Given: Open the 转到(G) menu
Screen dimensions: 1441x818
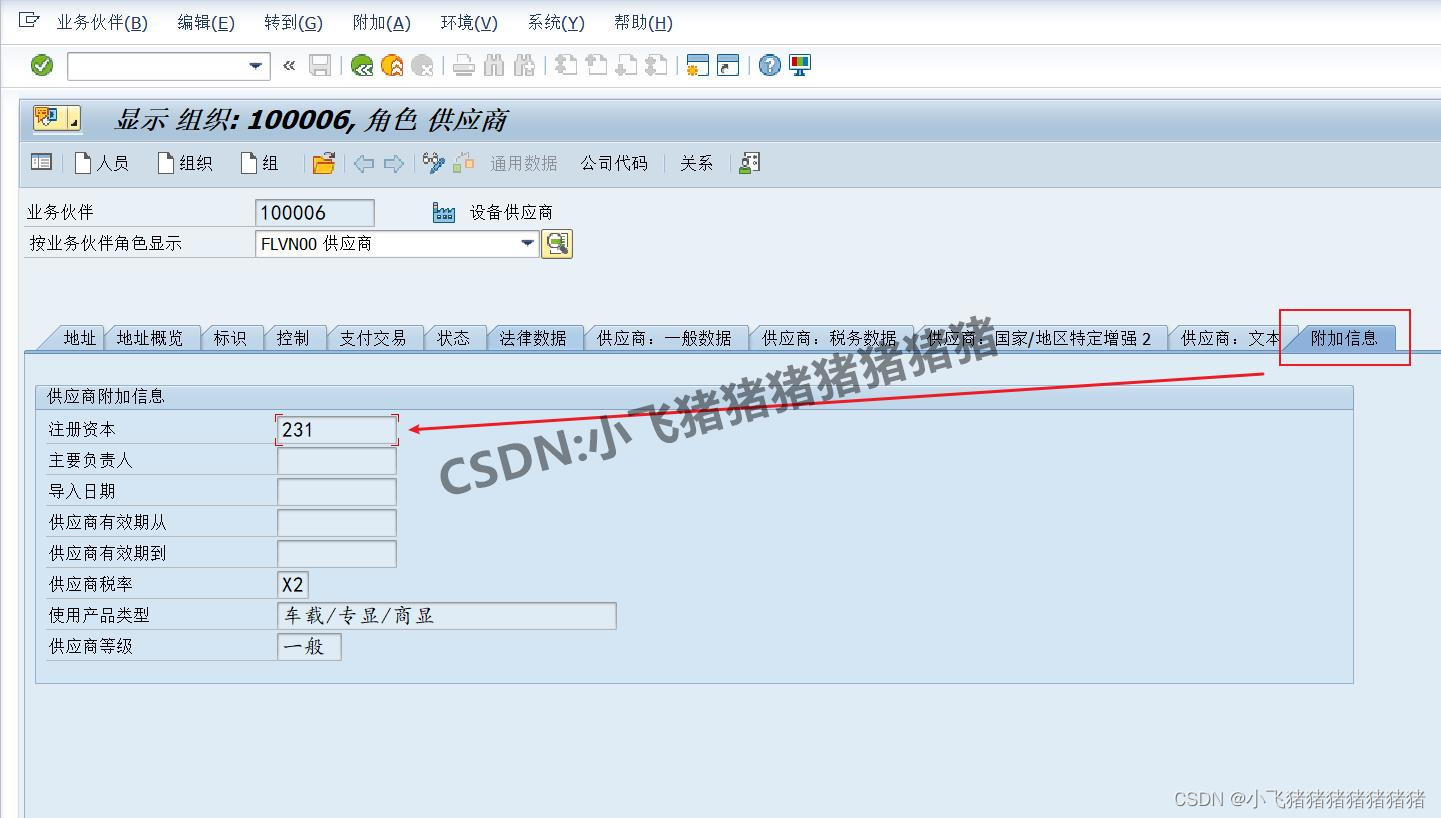Looking at the screenshot, I should click(x=293, y=22).
